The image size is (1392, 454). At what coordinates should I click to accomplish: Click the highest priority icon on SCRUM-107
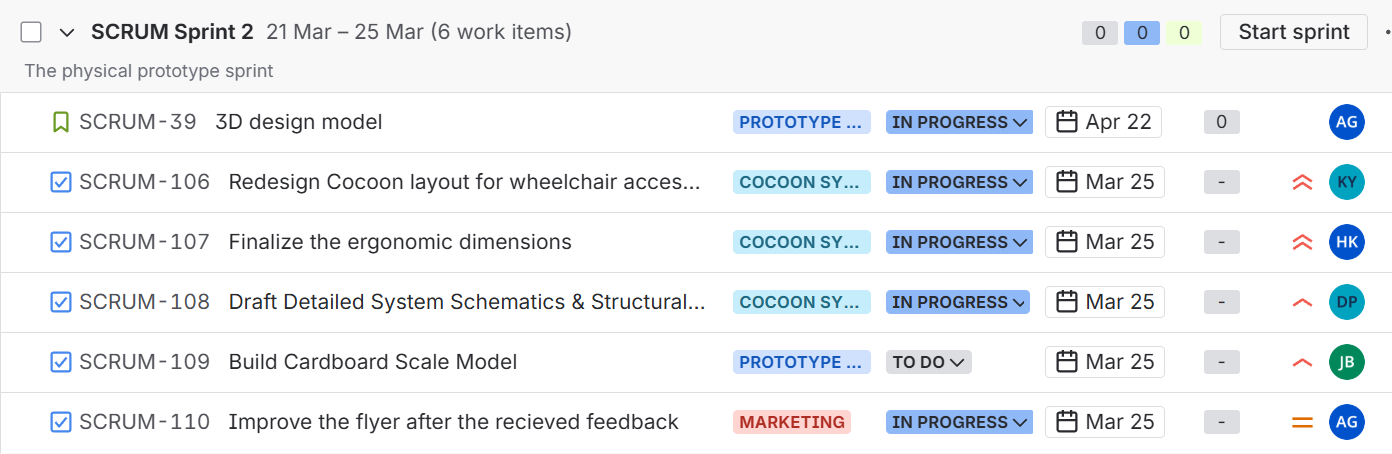click(1302, 243)
